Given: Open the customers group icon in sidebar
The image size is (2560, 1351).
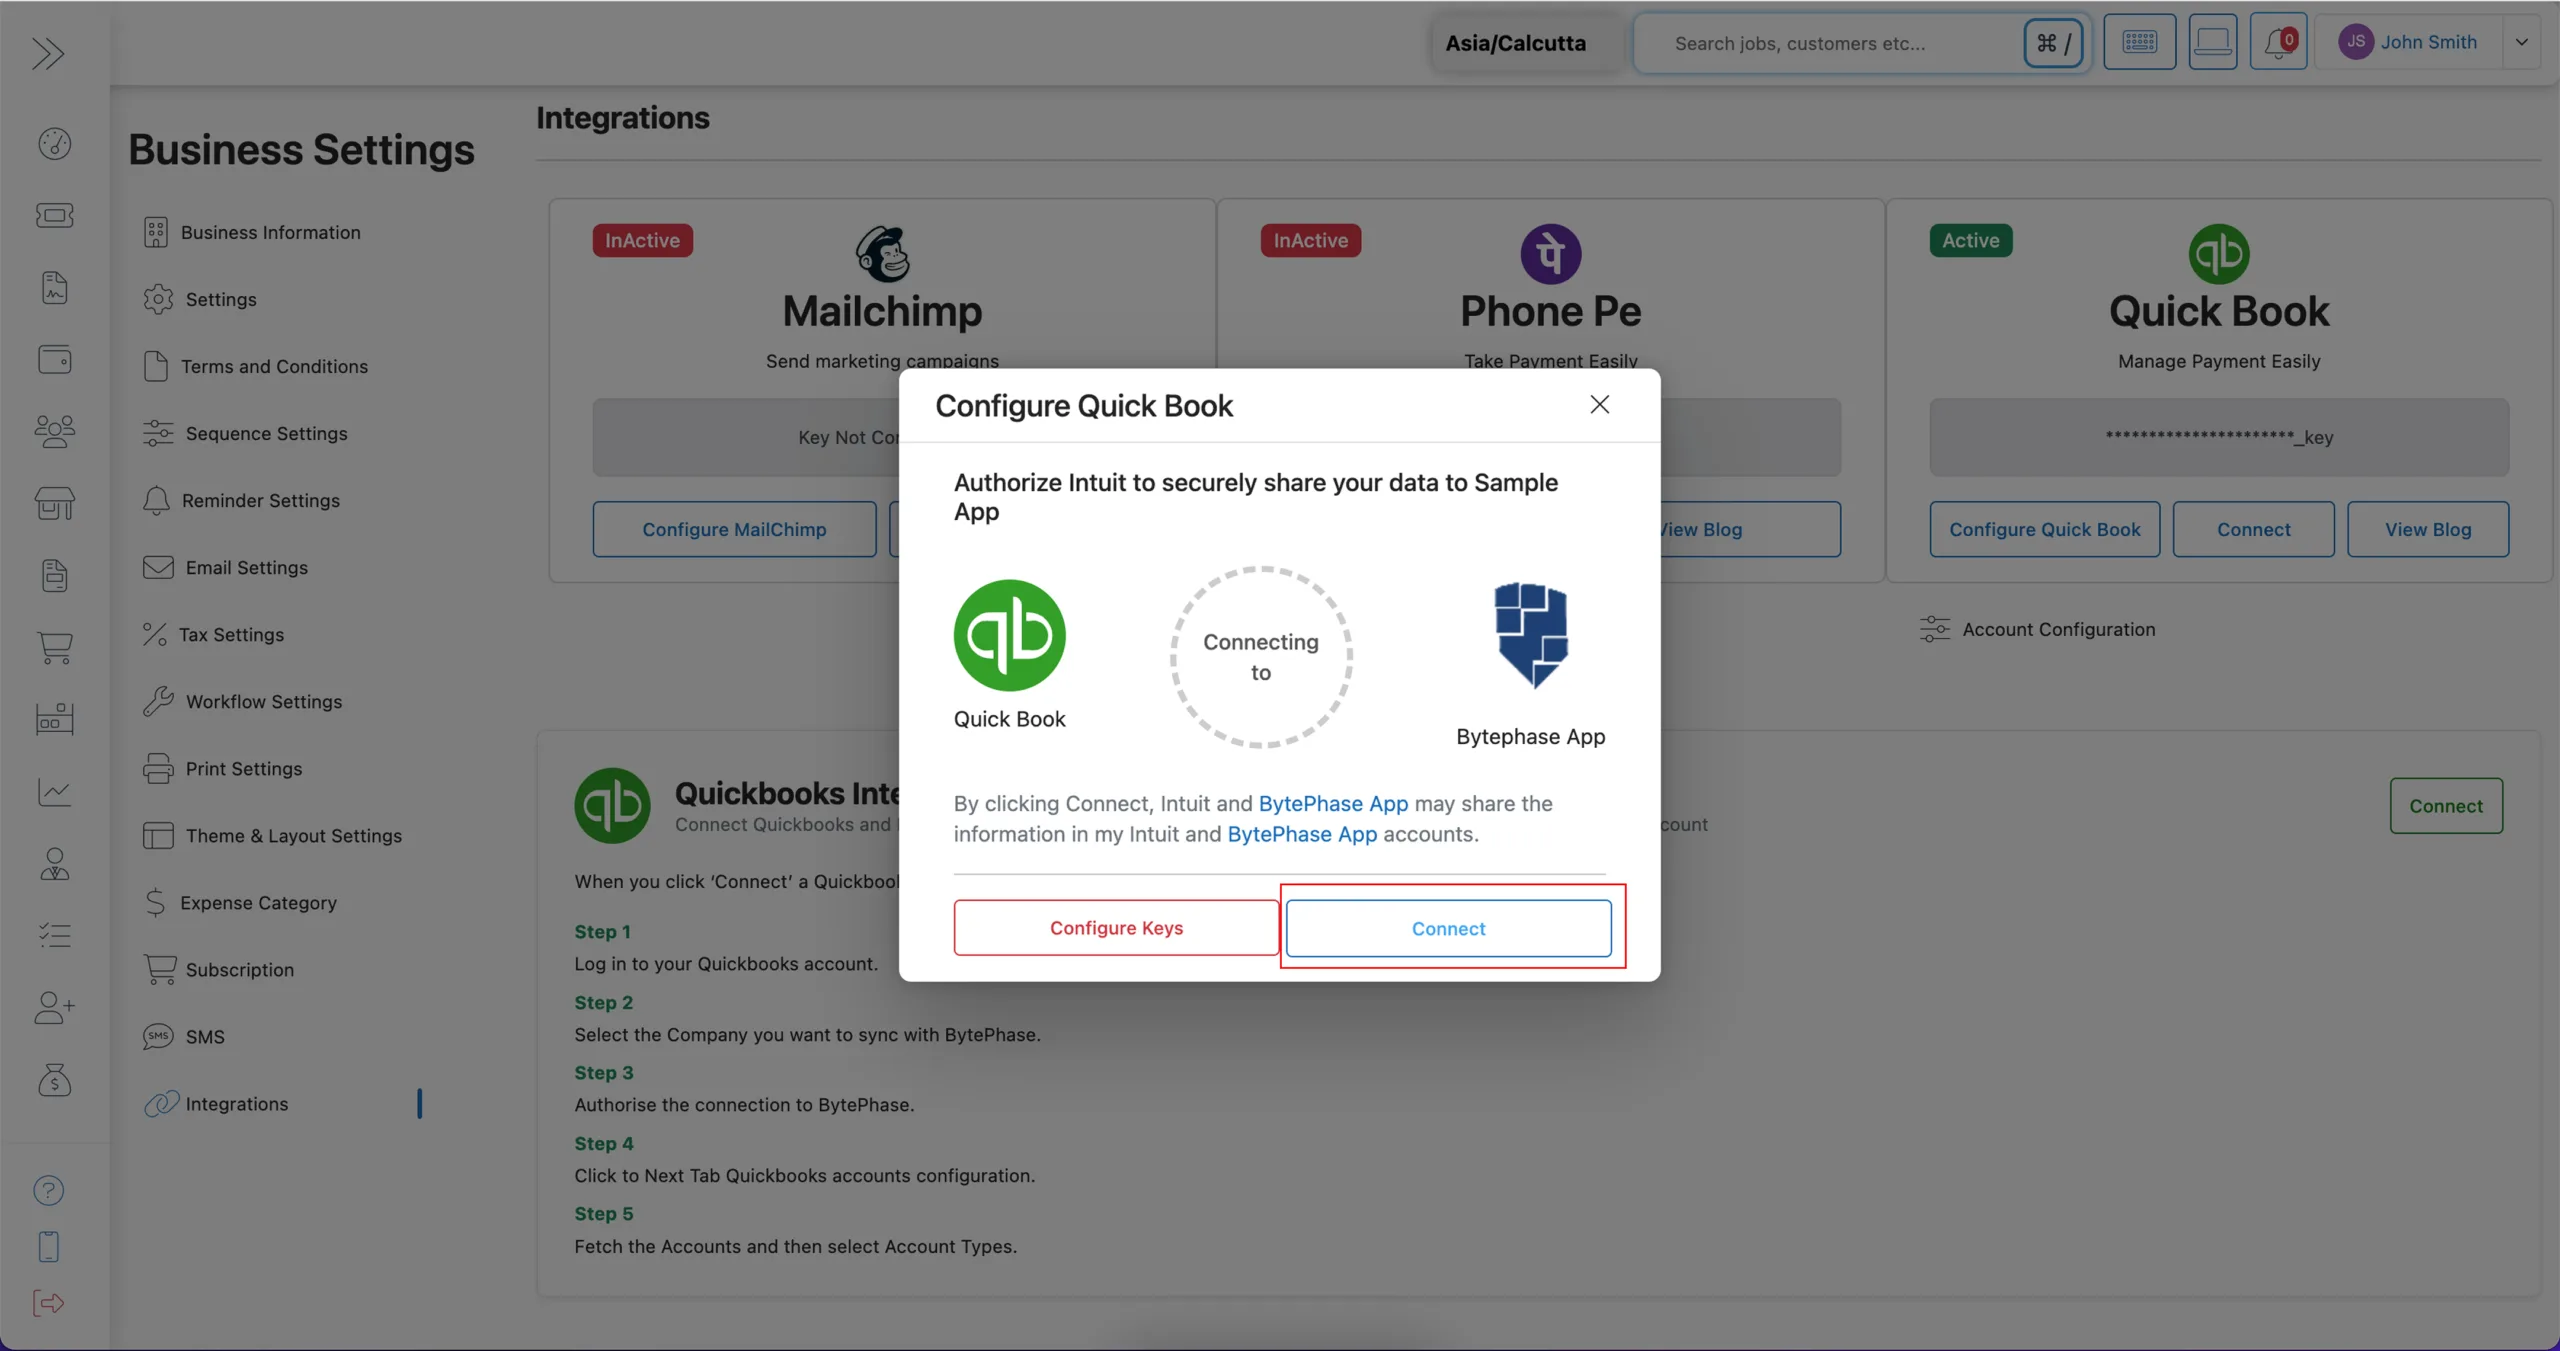Looking at the screenshot, I should click(54, 431).
